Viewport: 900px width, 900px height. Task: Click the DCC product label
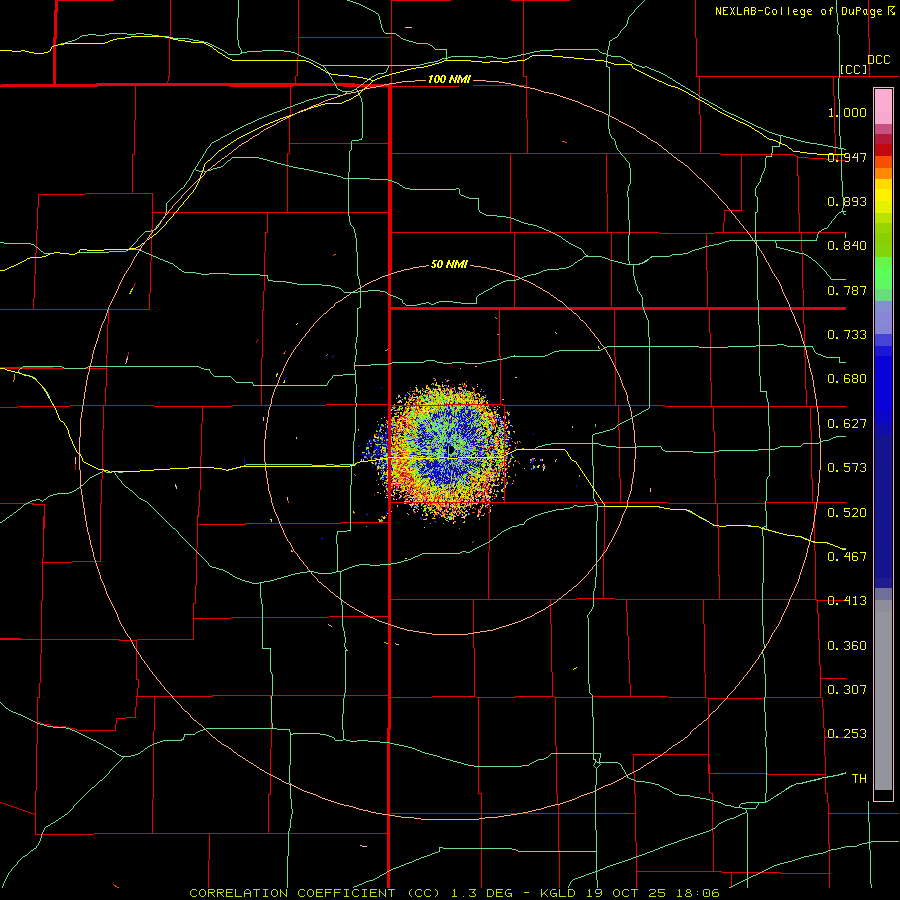tap(879, 60)
